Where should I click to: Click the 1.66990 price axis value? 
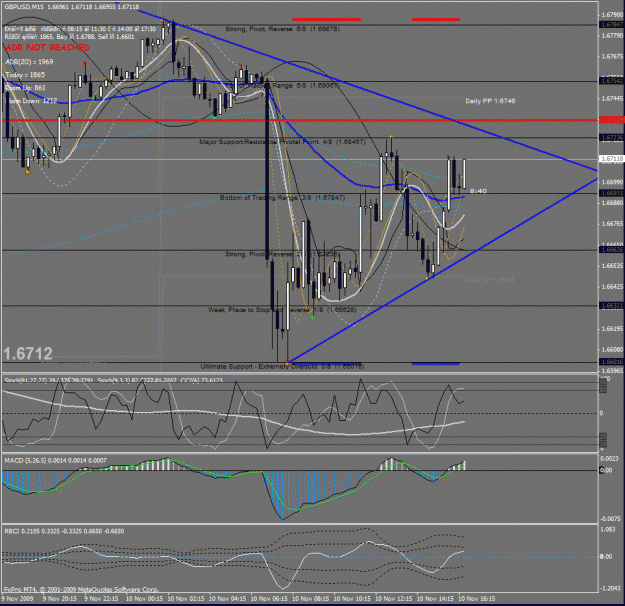tap(612, 182)
